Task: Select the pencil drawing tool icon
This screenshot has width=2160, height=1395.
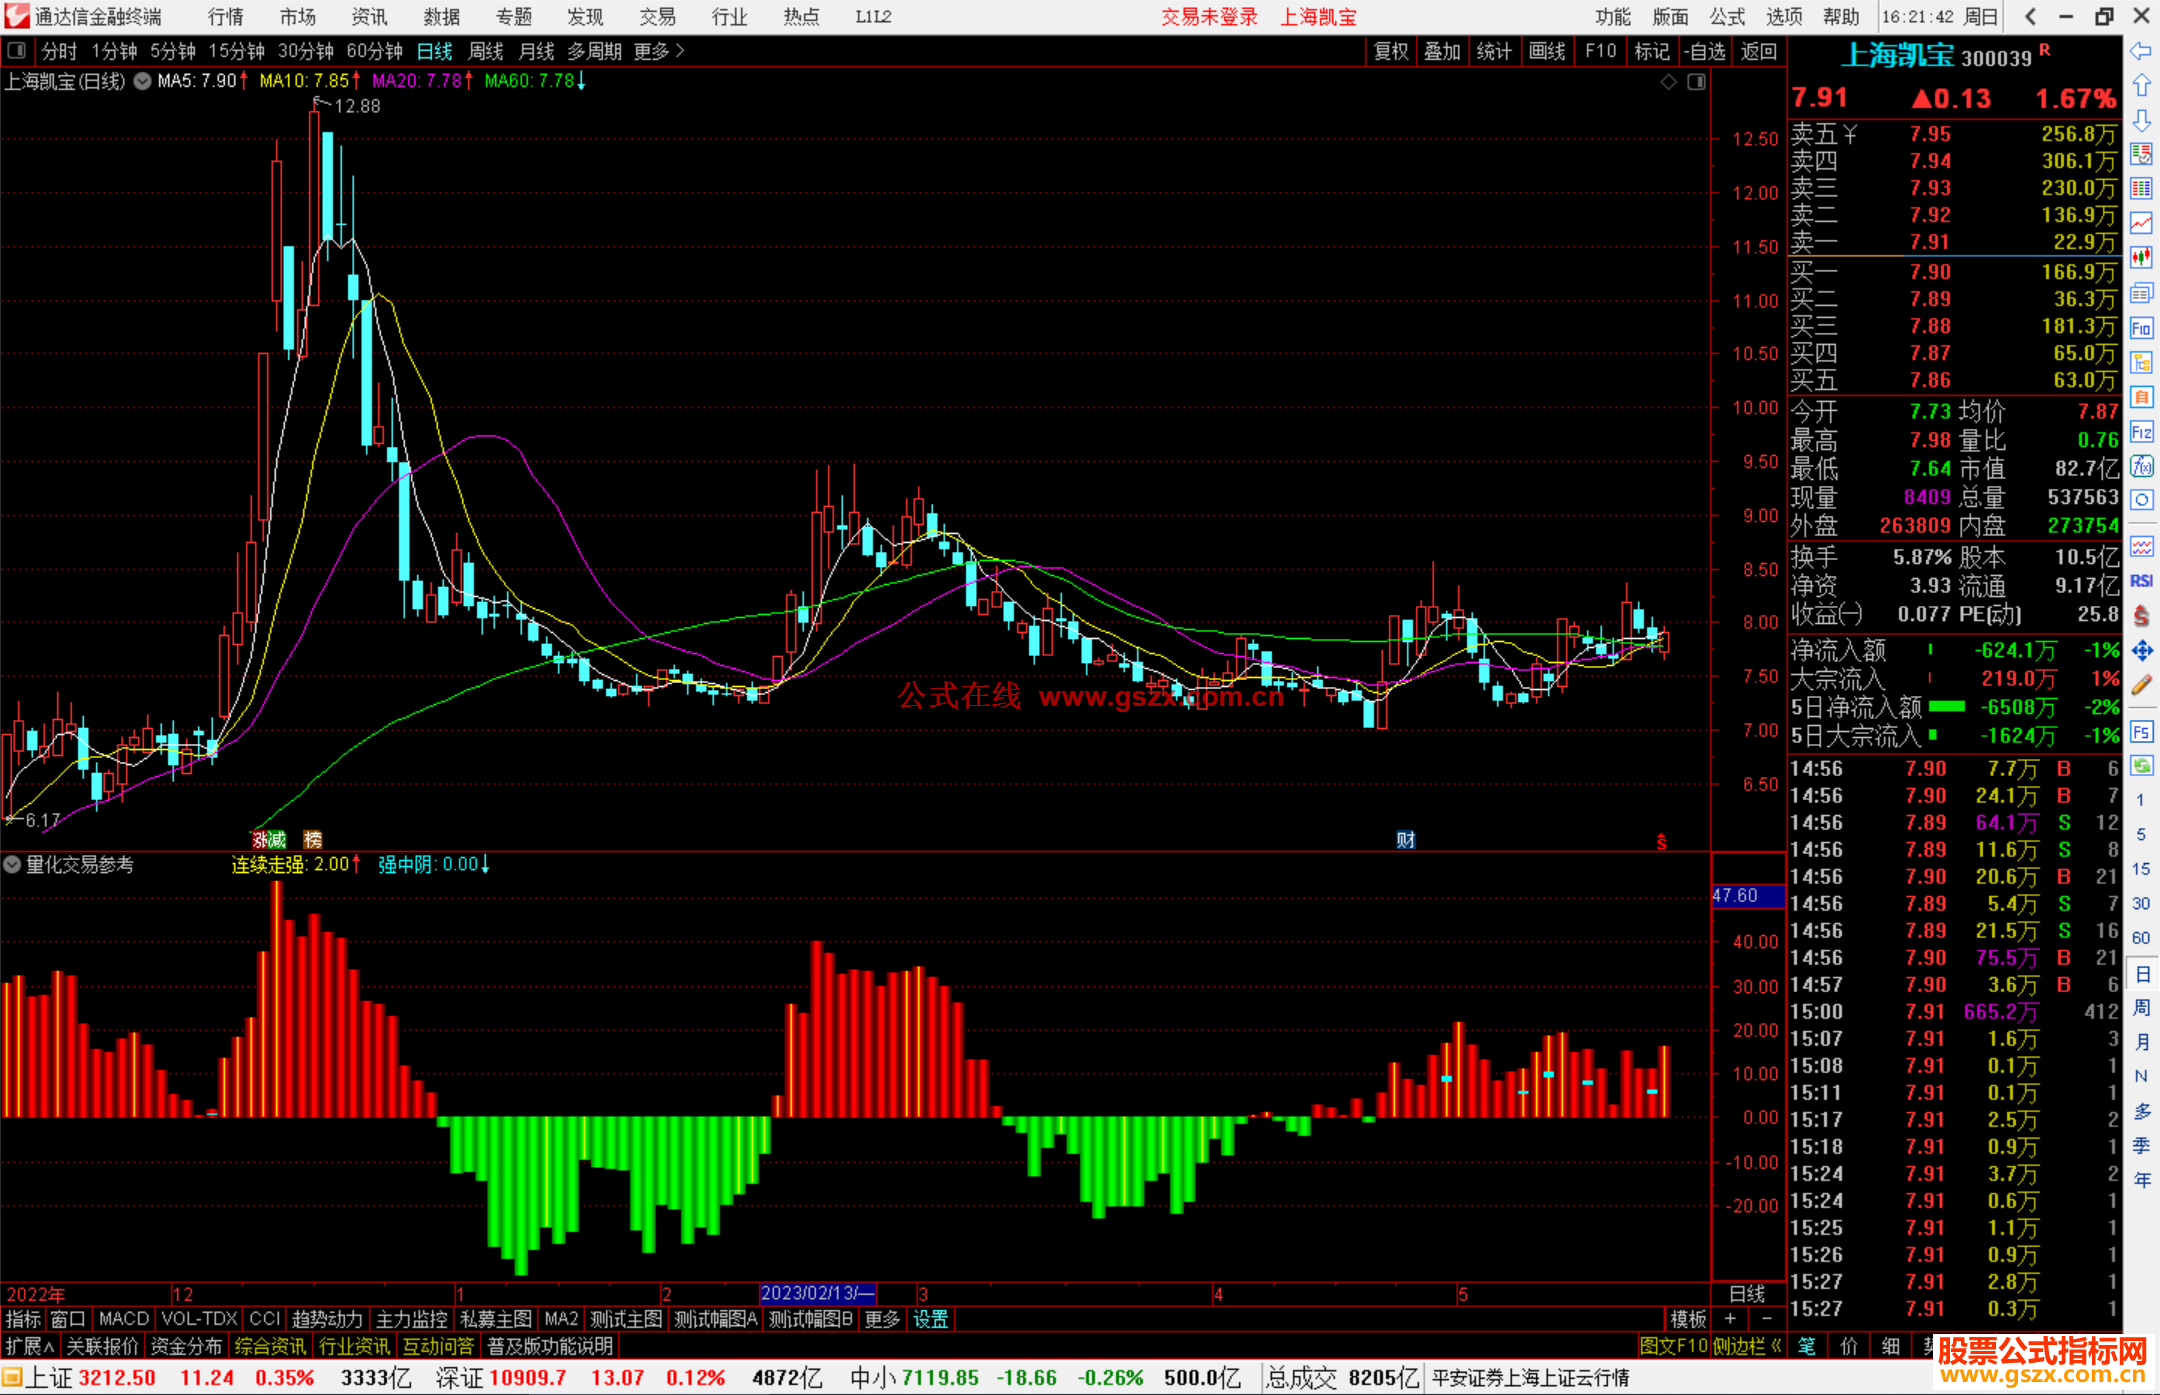Action: (2141, 686)
